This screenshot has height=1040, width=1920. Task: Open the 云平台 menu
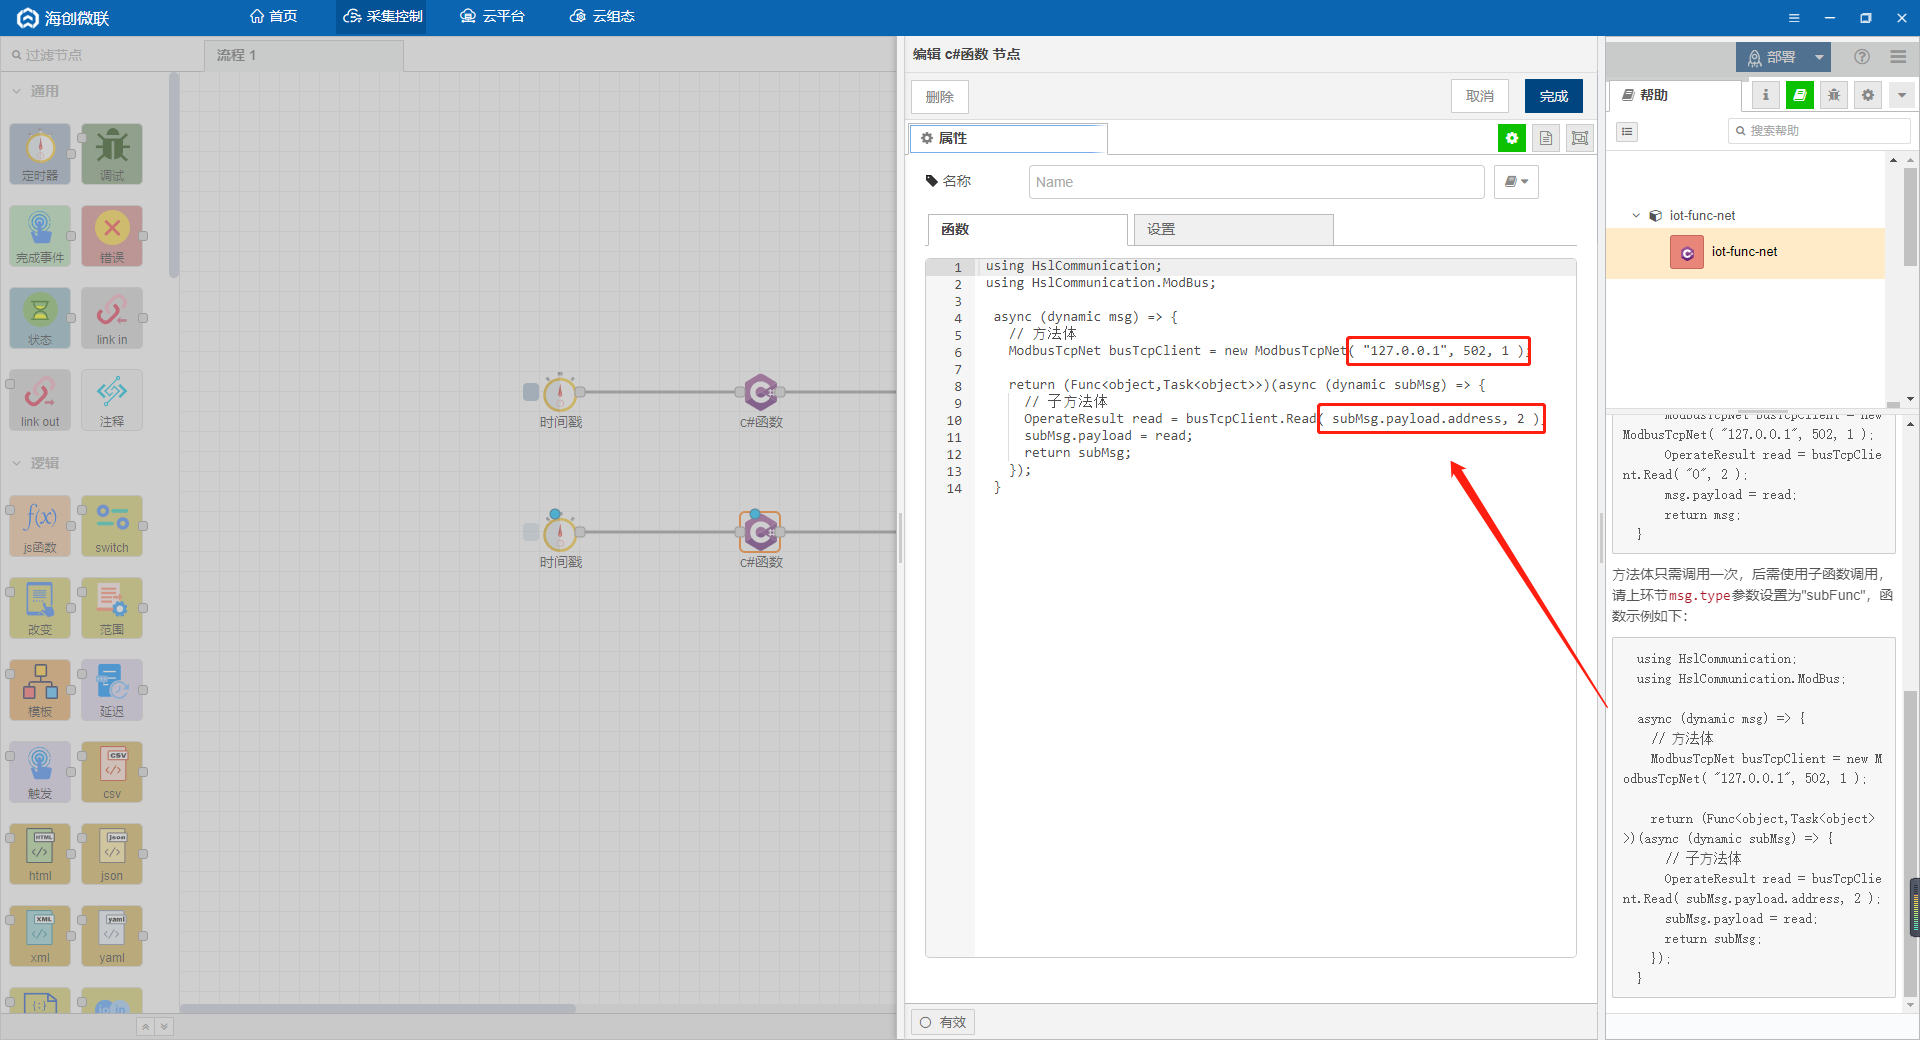[x=492, y=17]
